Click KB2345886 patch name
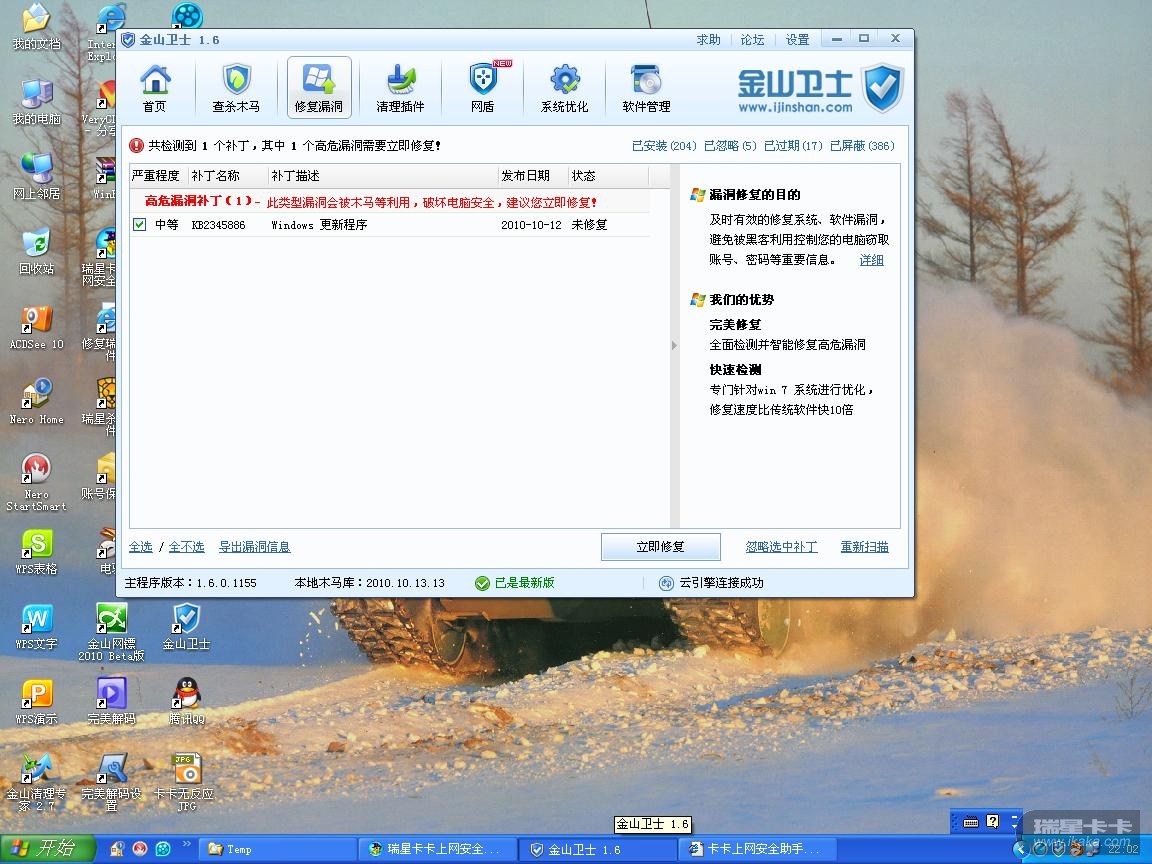Image resolution: width=1152 pixels, height=864 pixels. point(218,225)
